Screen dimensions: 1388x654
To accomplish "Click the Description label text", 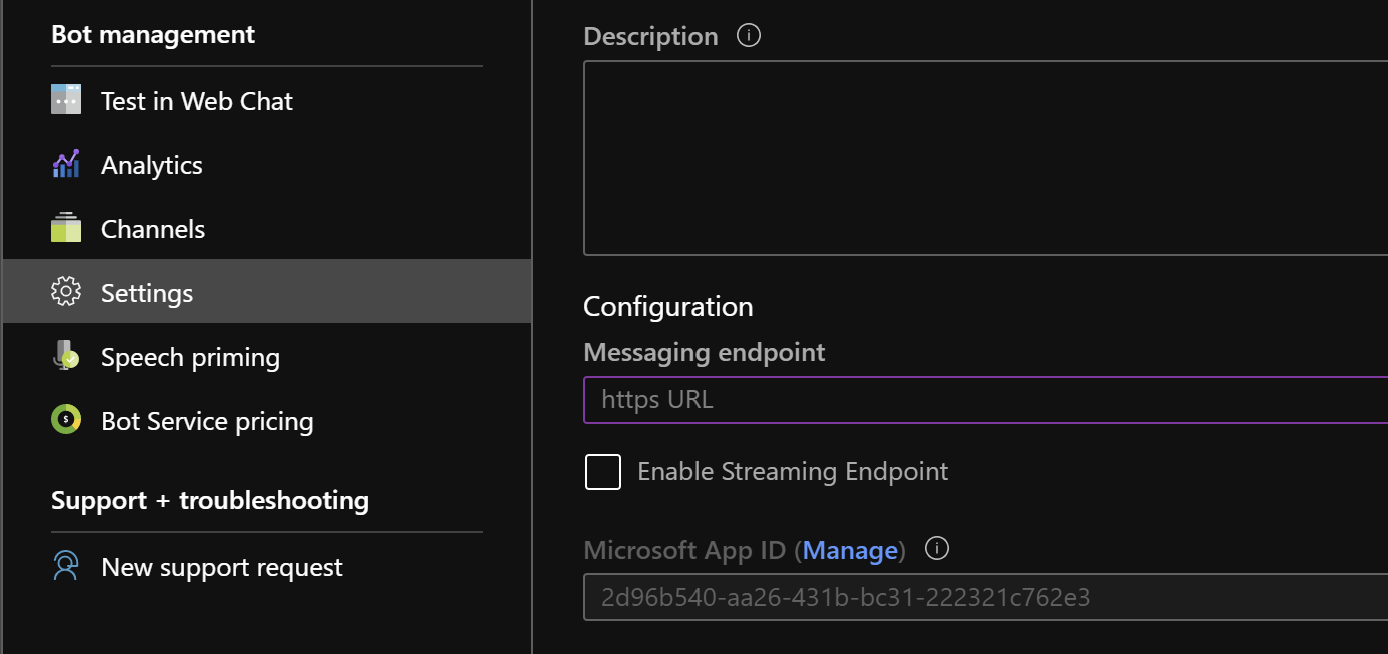I will [x=651, y=37].
